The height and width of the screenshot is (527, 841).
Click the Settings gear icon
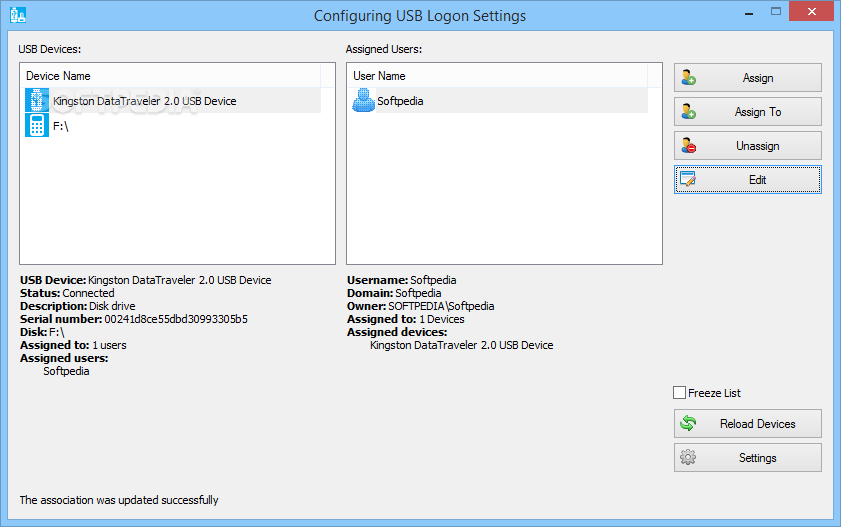coord(688,457)
